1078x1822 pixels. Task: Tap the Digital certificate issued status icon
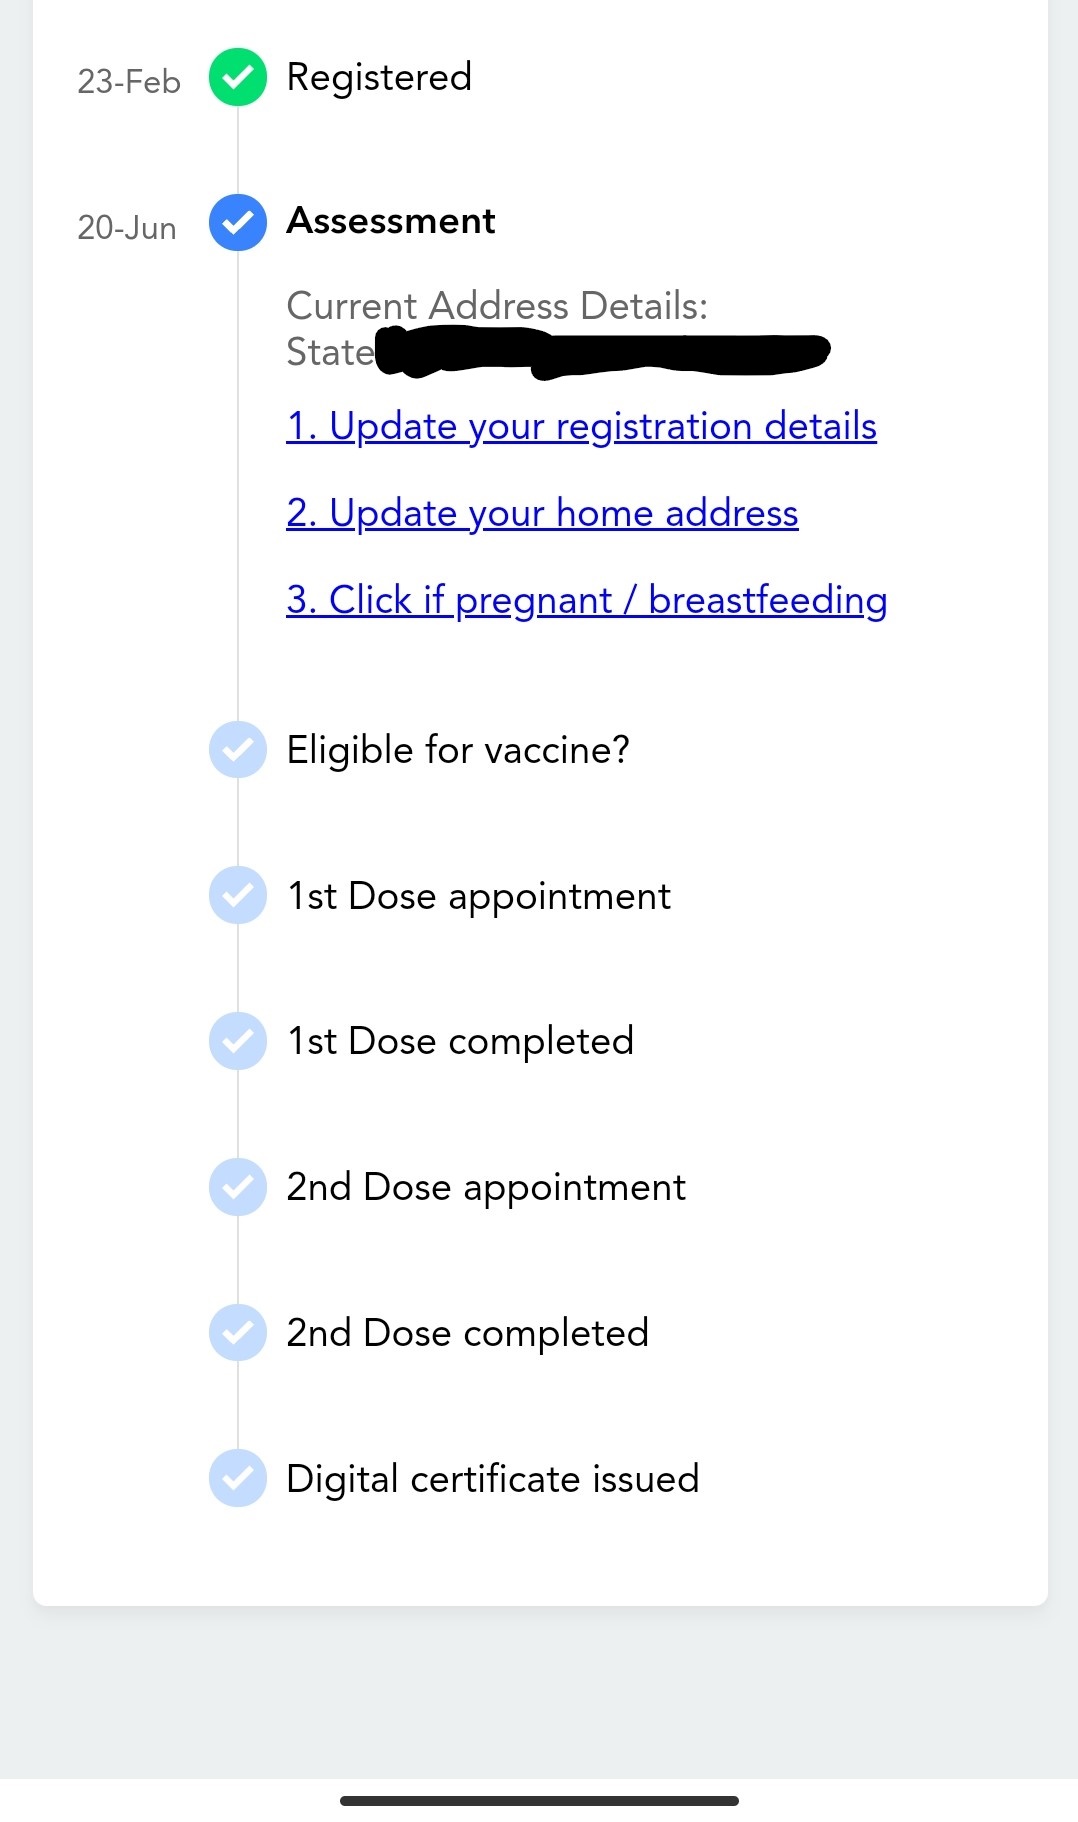tap(238, 1478)
